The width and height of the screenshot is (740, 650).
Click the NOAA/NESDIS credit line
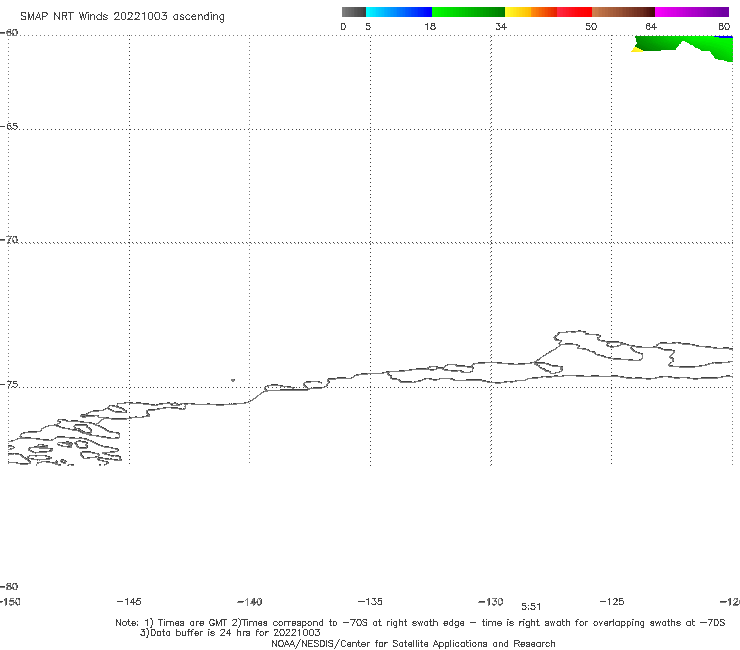(413, 643)
